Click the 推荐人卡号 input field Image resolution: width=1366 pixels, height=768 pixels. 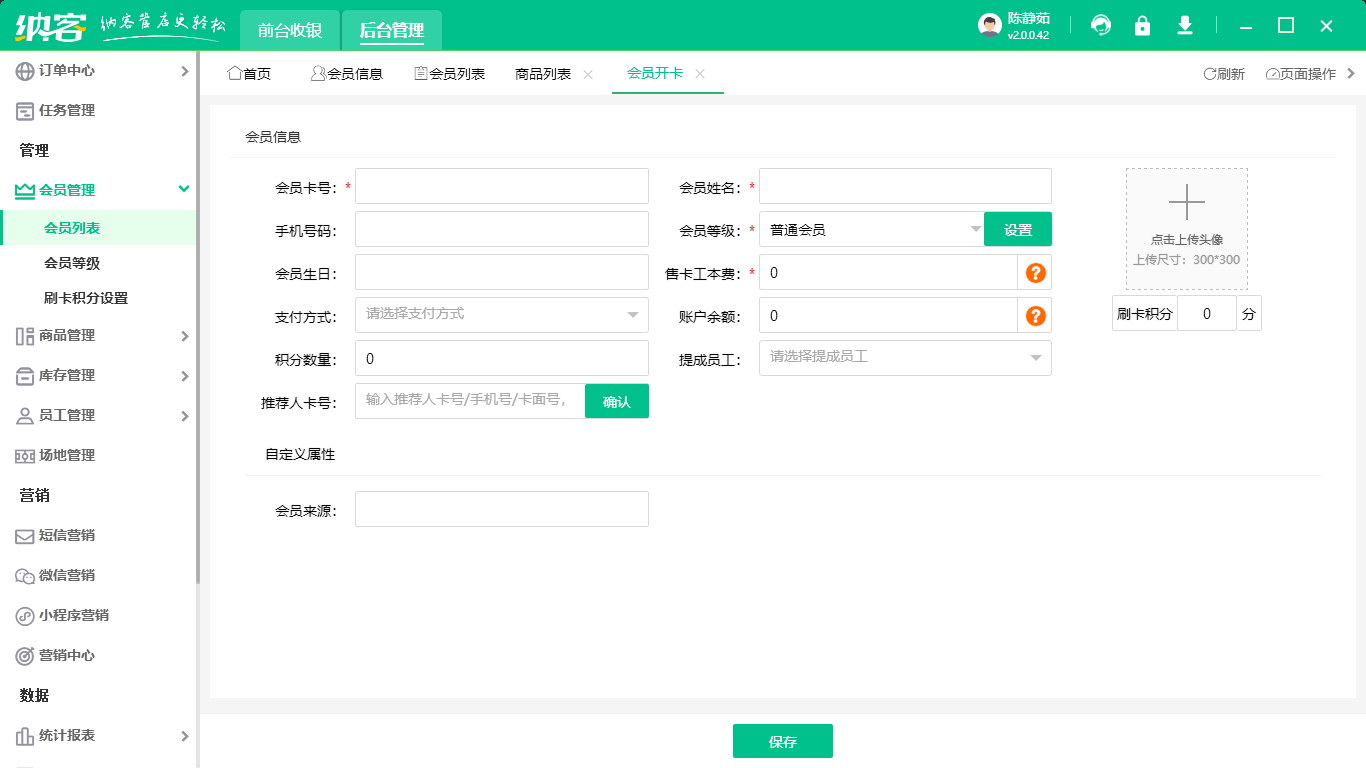pyautogui.click(x=470, y=401)
